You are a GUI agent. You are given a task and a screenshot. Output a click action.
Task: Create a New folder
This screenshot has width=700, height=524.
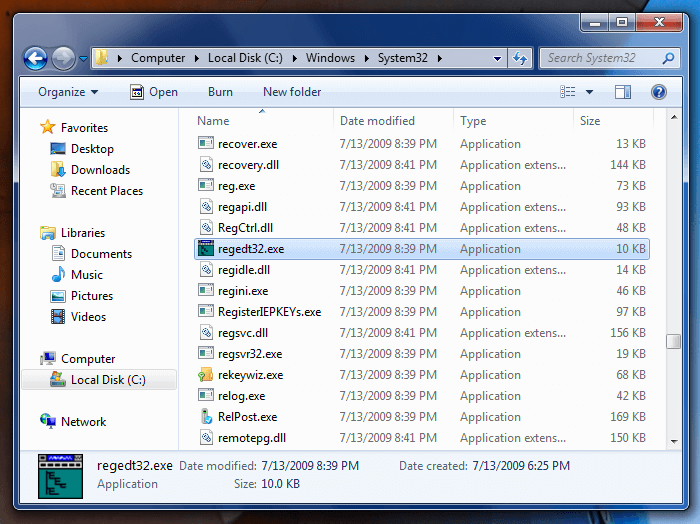click(x=292, y=92)
